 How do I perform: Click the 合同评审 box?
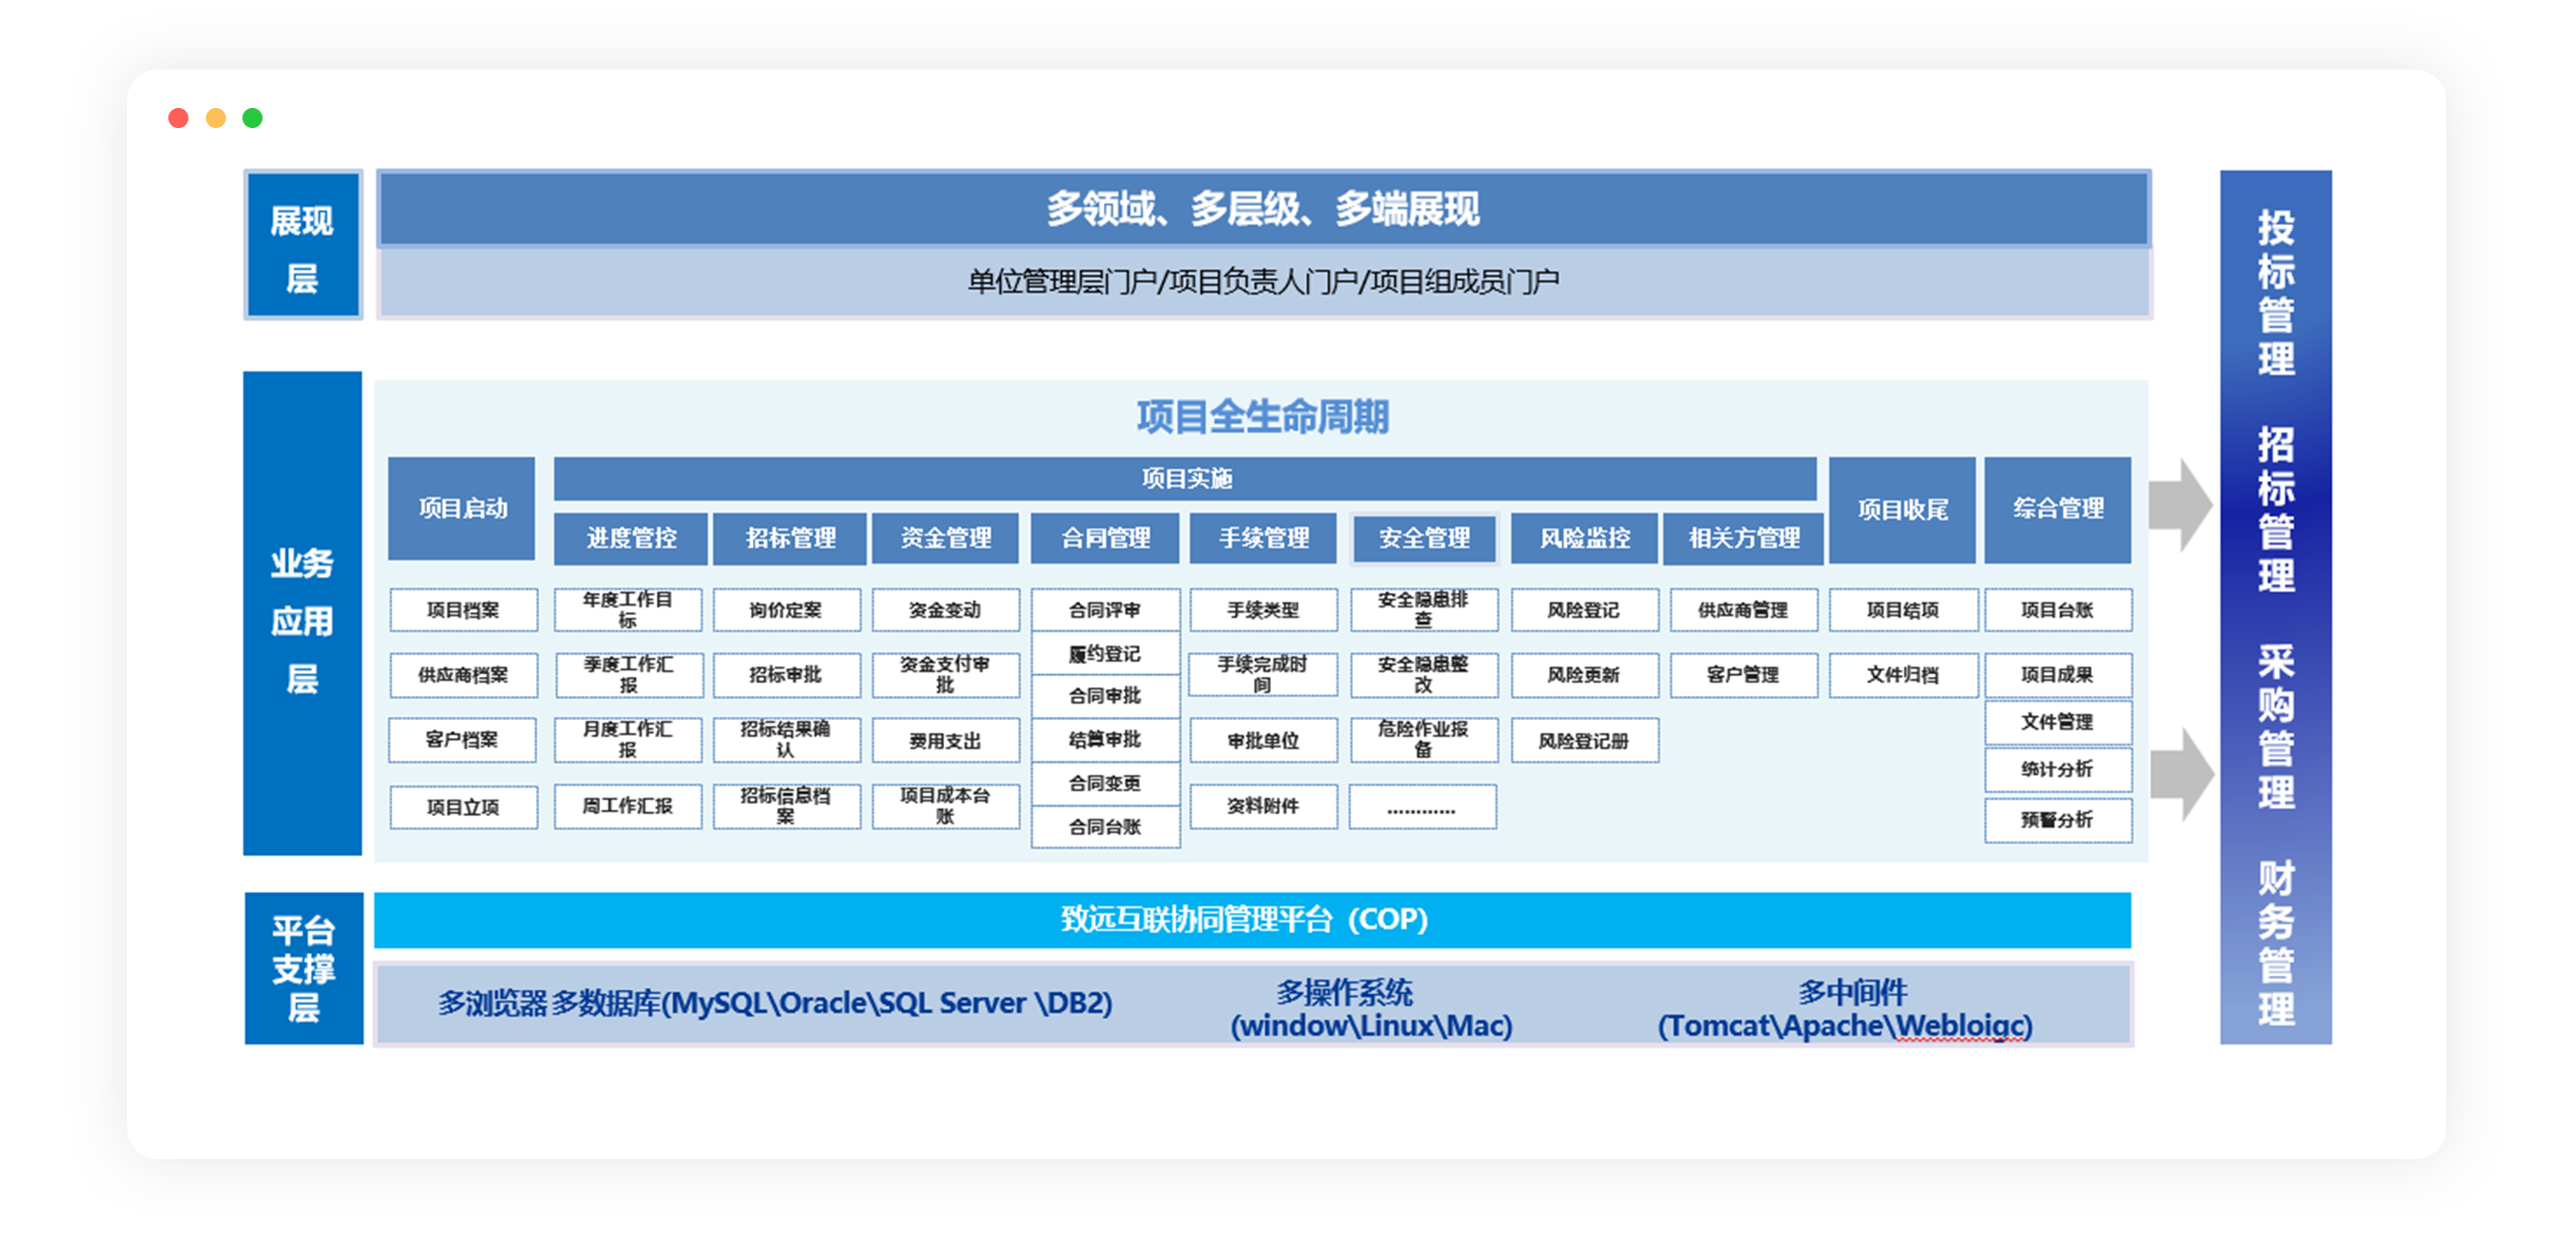1105,610
